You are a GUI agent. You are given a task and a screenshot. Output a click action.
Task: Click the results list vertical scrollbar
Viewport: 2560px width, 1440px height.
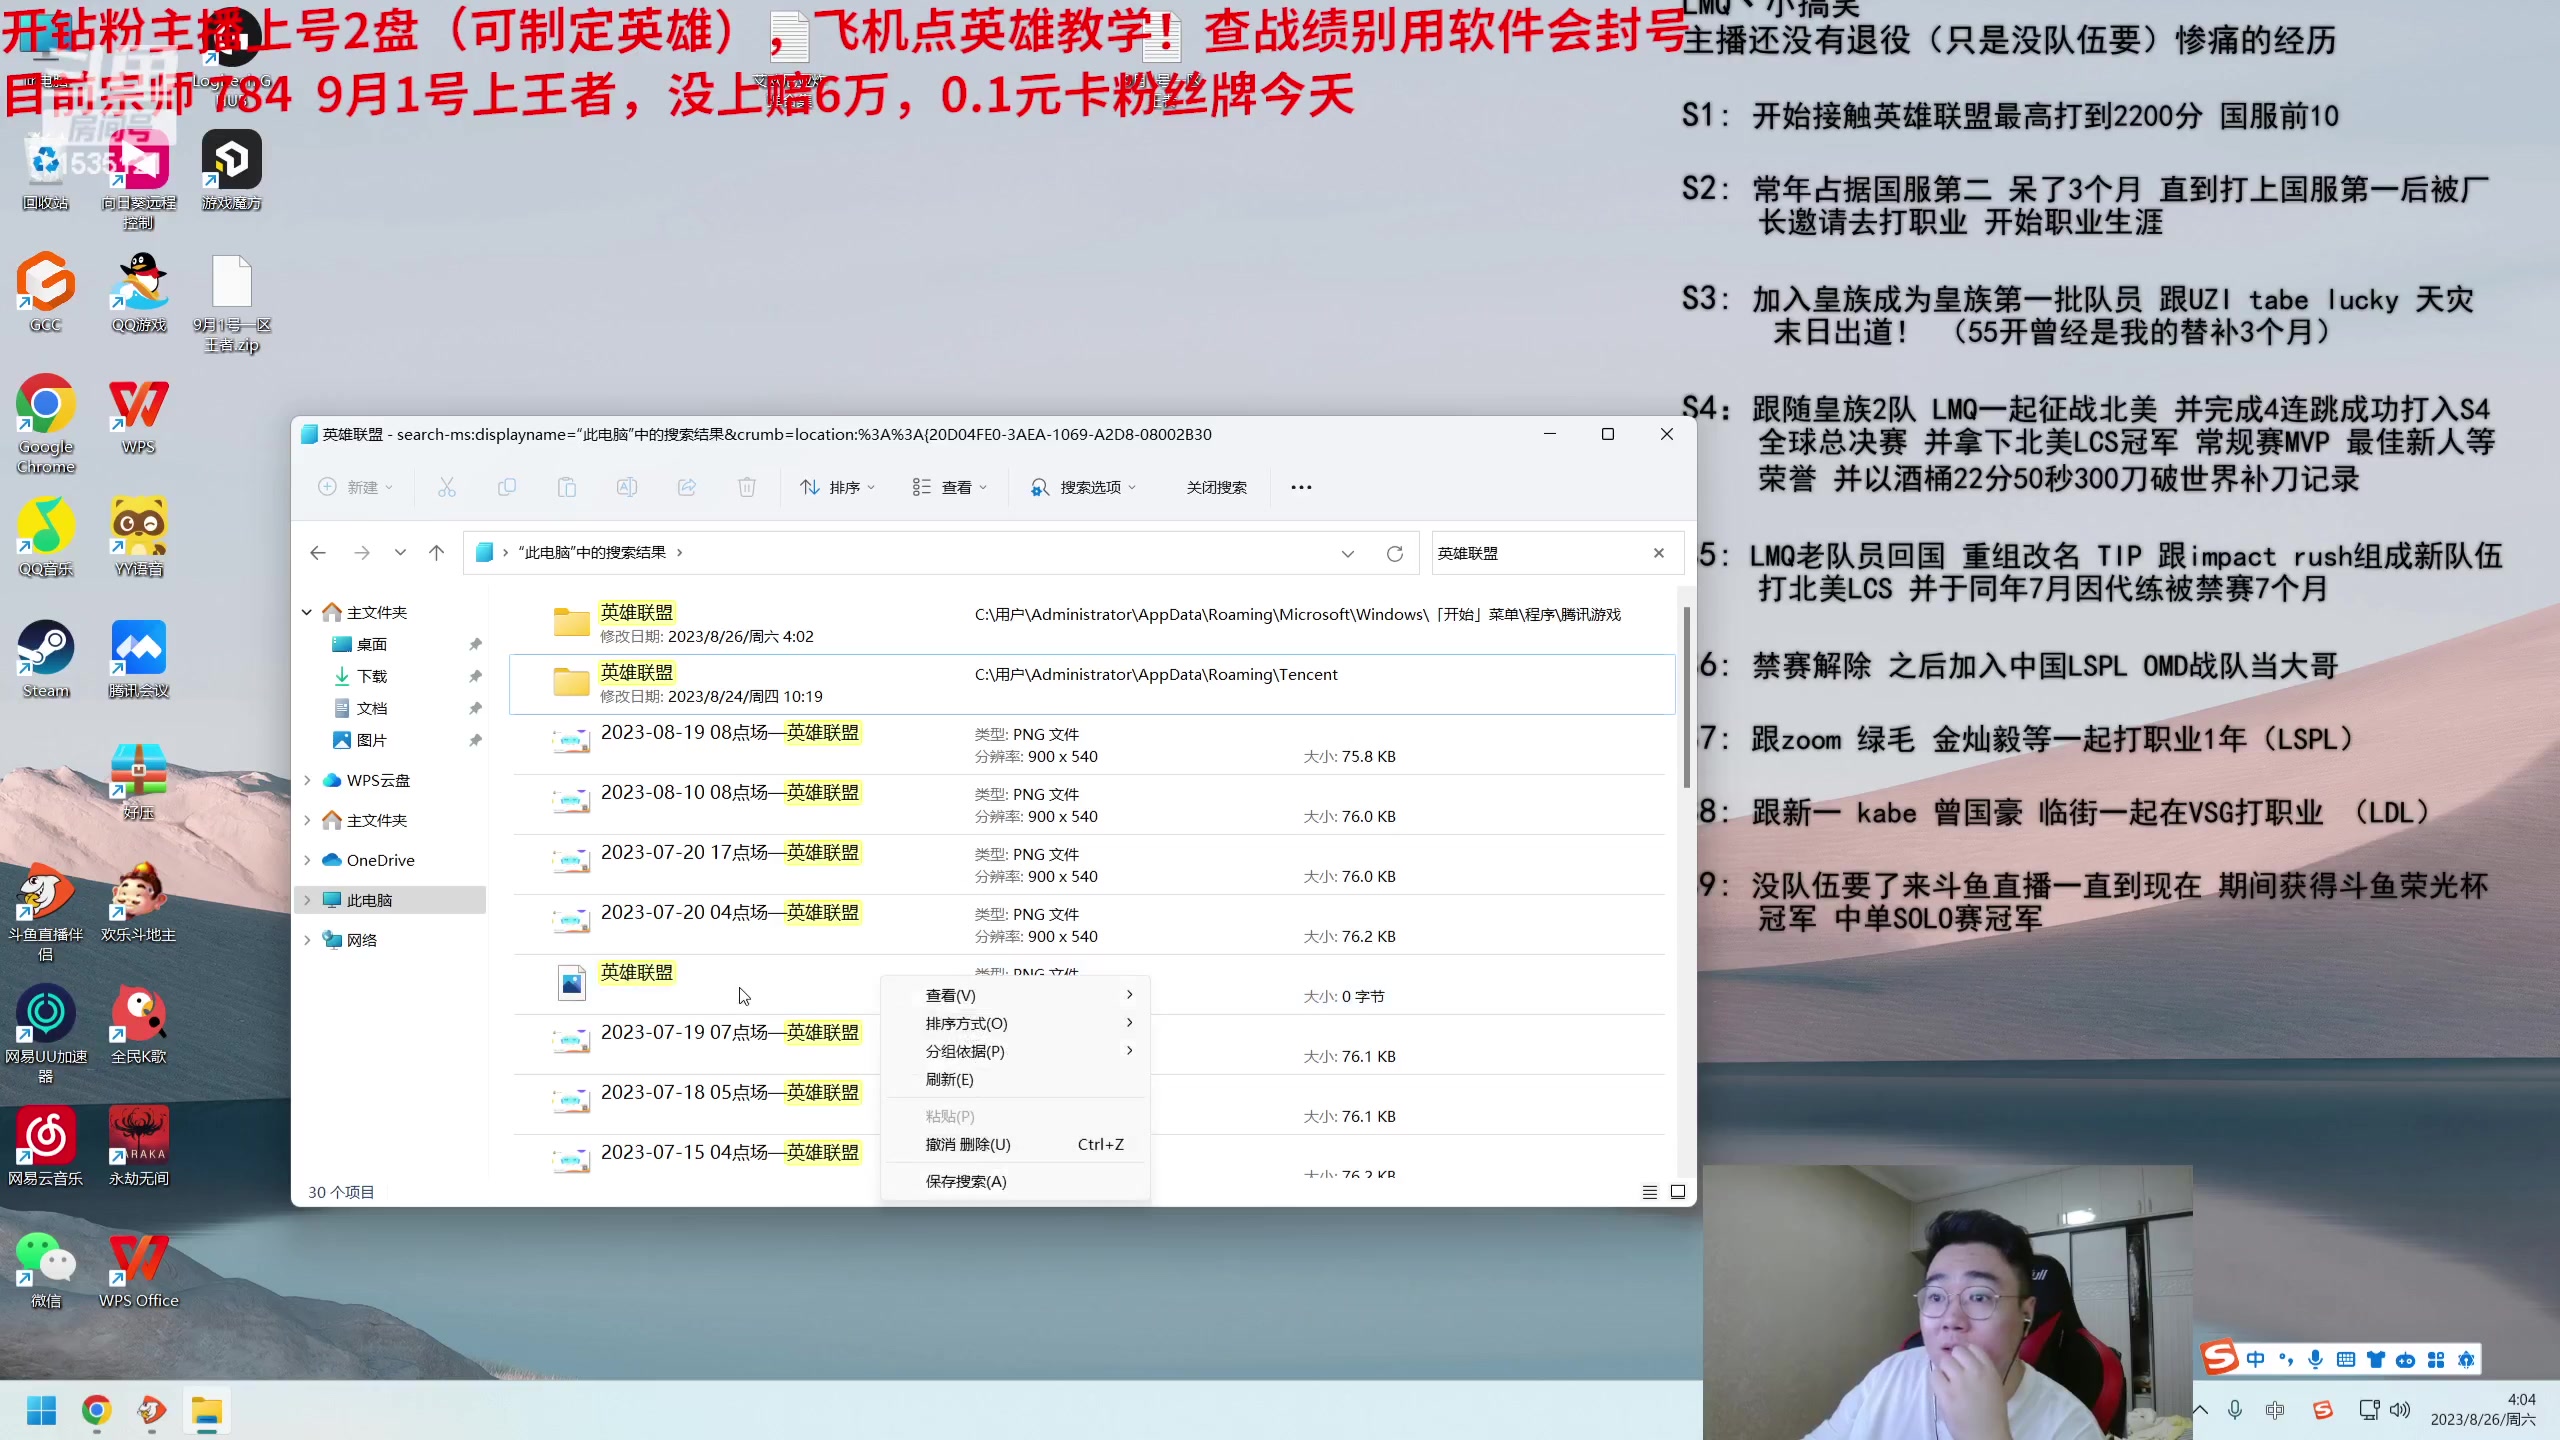(x=1687, y=696)
